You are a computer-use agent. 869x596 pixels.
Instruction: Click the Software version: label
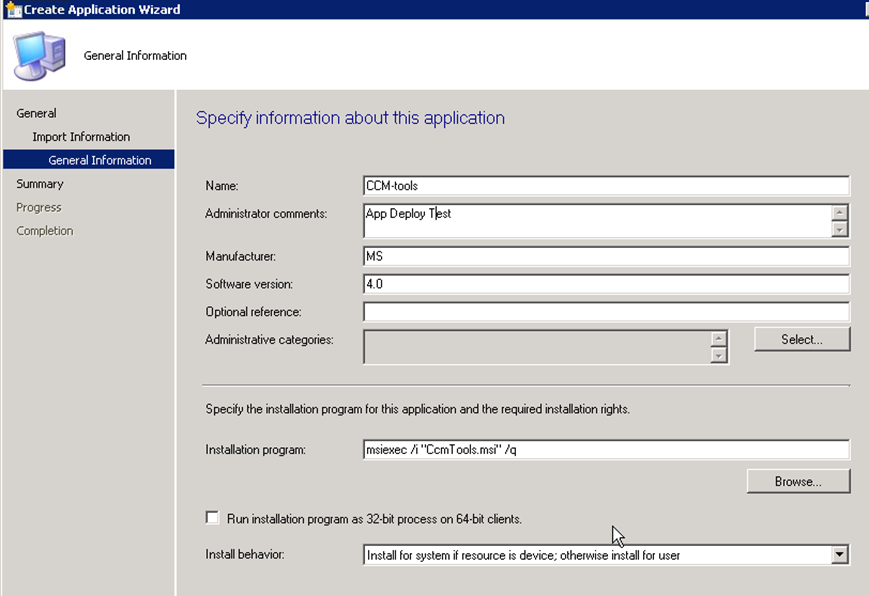click(x=249, y=284)
